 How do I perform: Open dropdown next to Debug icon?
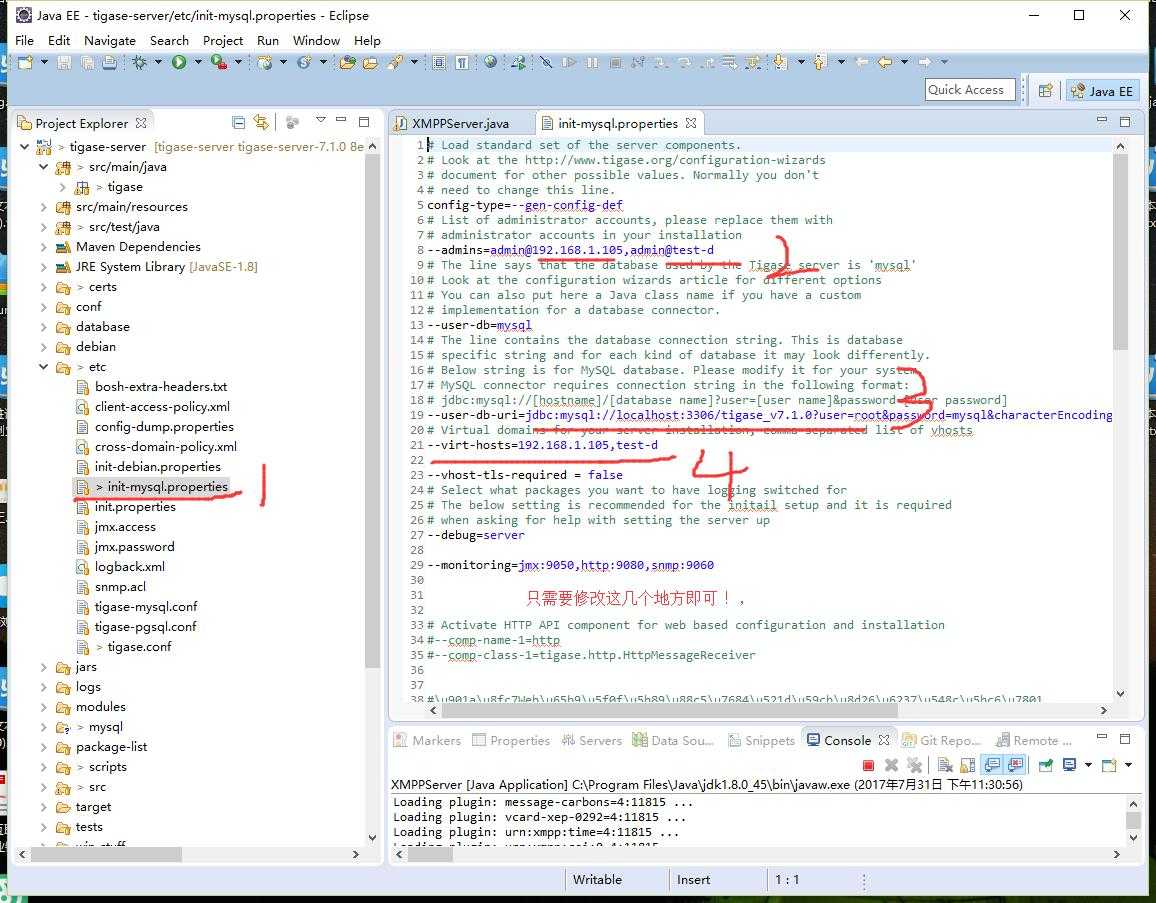pos(157,63)
